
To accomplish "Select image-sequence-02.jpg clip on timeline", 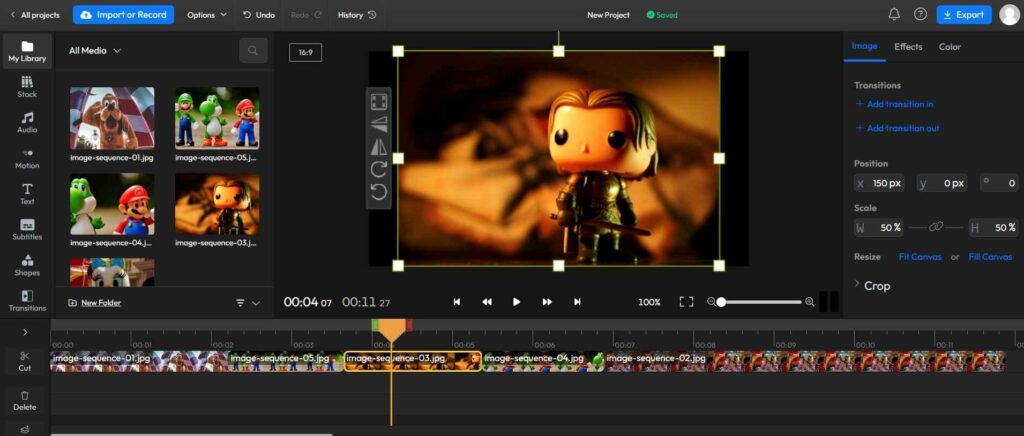I will coord(805,361).
